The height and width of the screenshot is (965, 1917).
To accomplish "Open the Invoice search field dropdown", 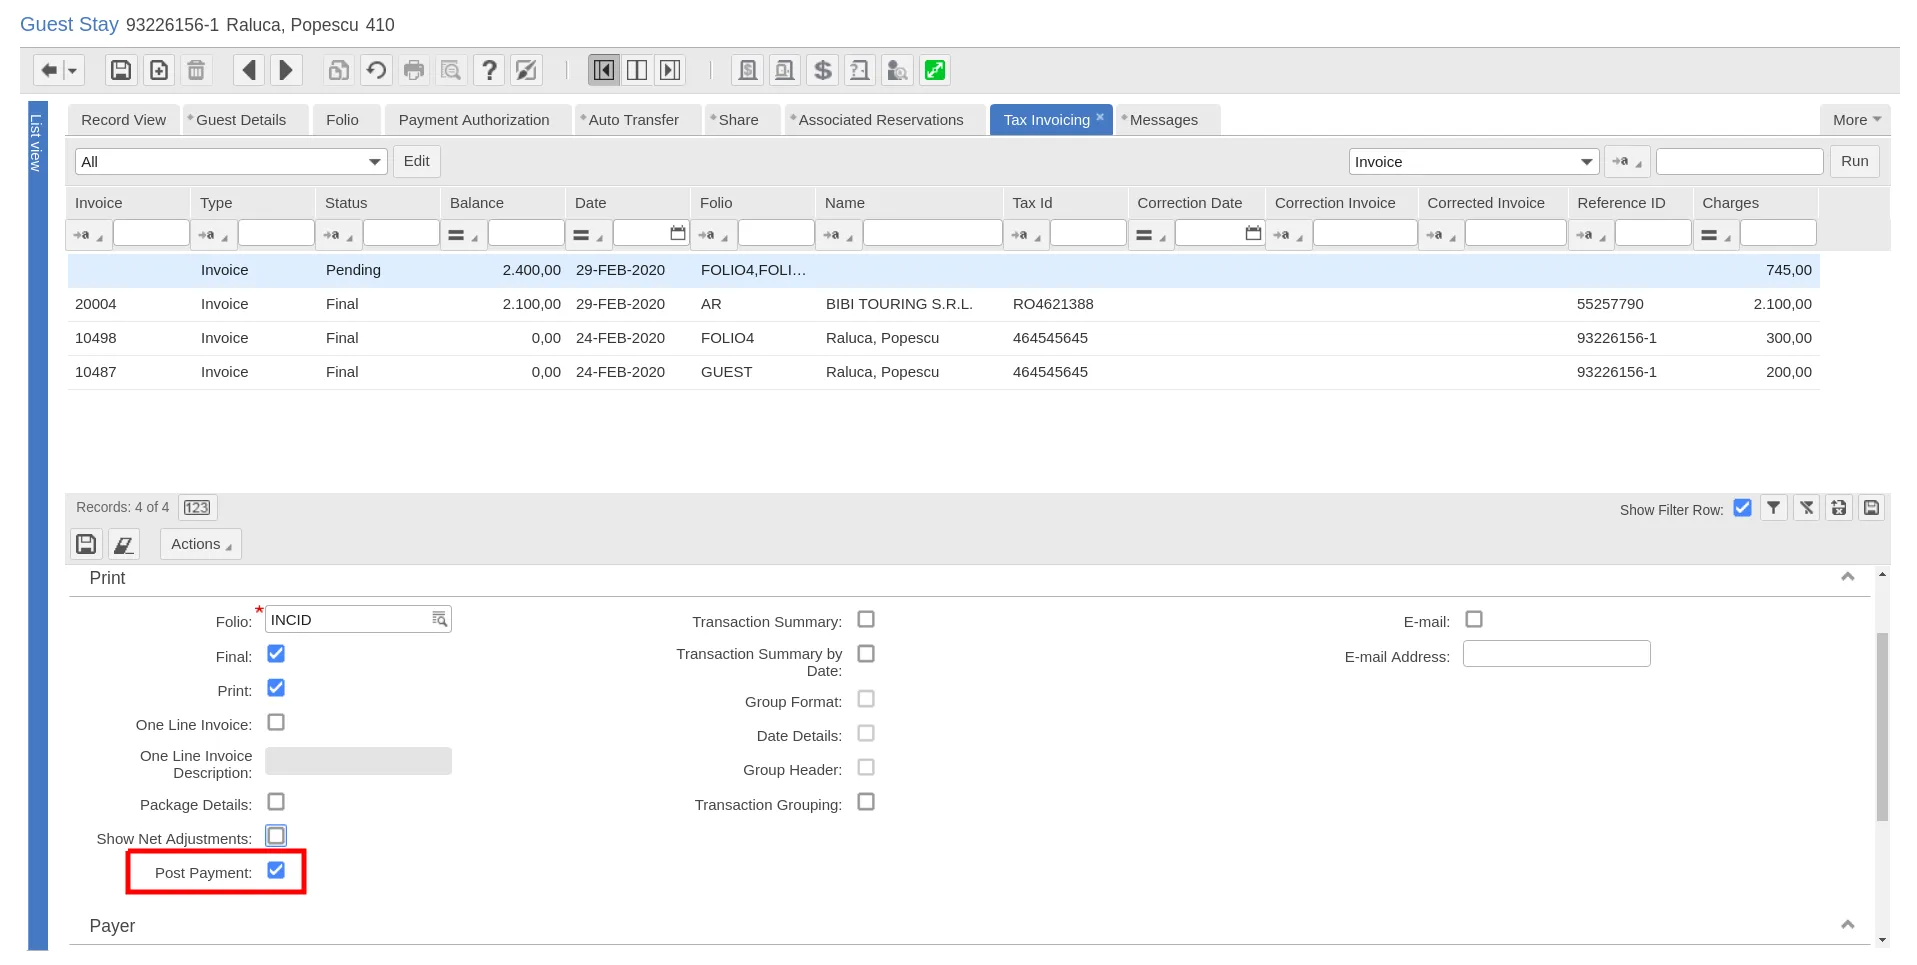I will 1474,162.
